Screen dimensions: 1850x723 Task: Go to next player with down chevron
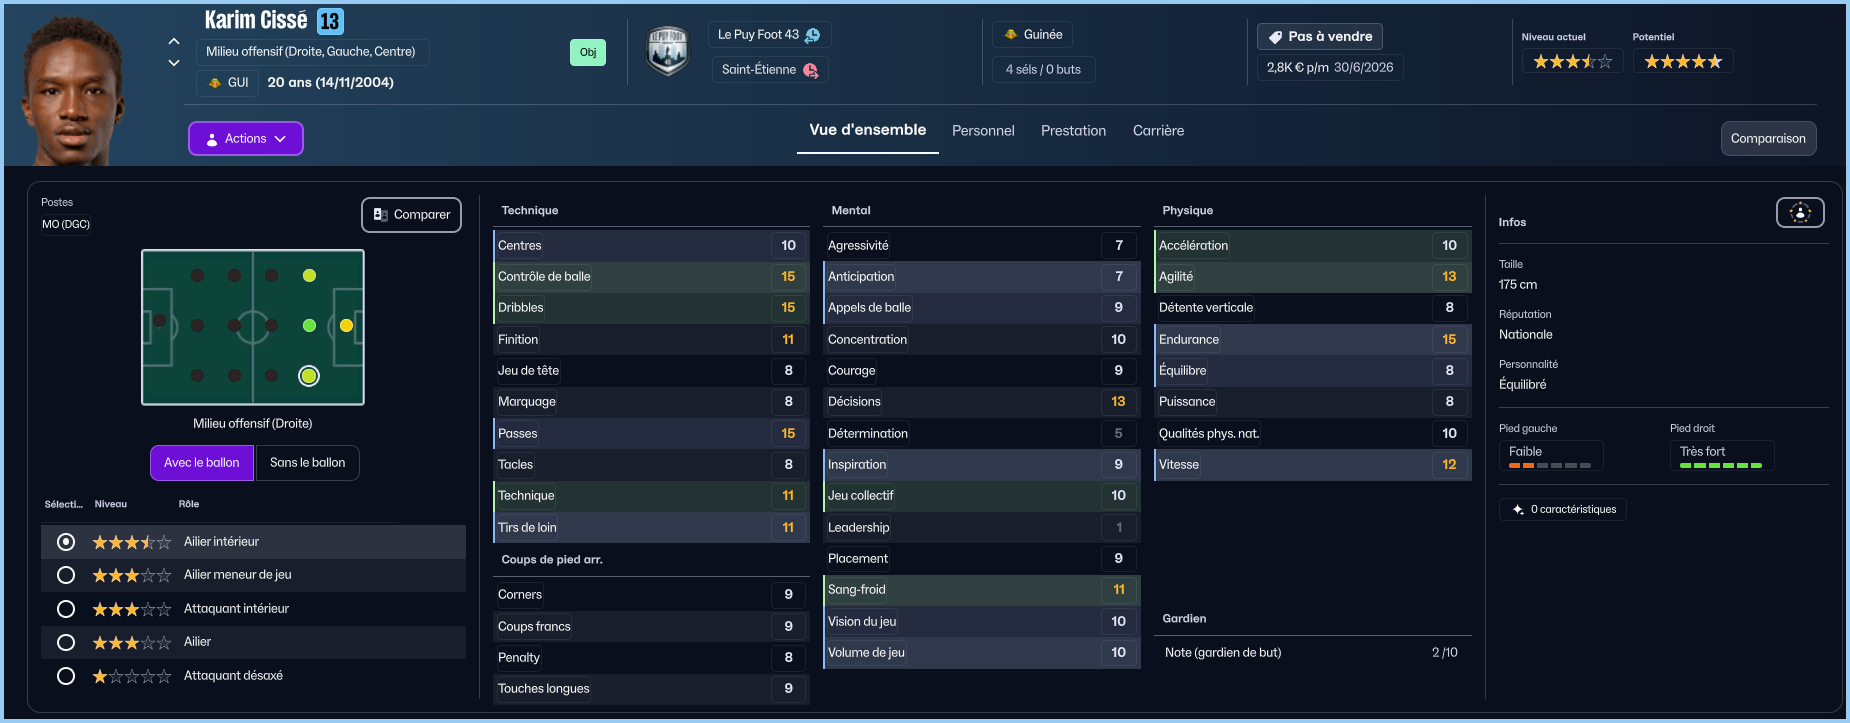174,63
